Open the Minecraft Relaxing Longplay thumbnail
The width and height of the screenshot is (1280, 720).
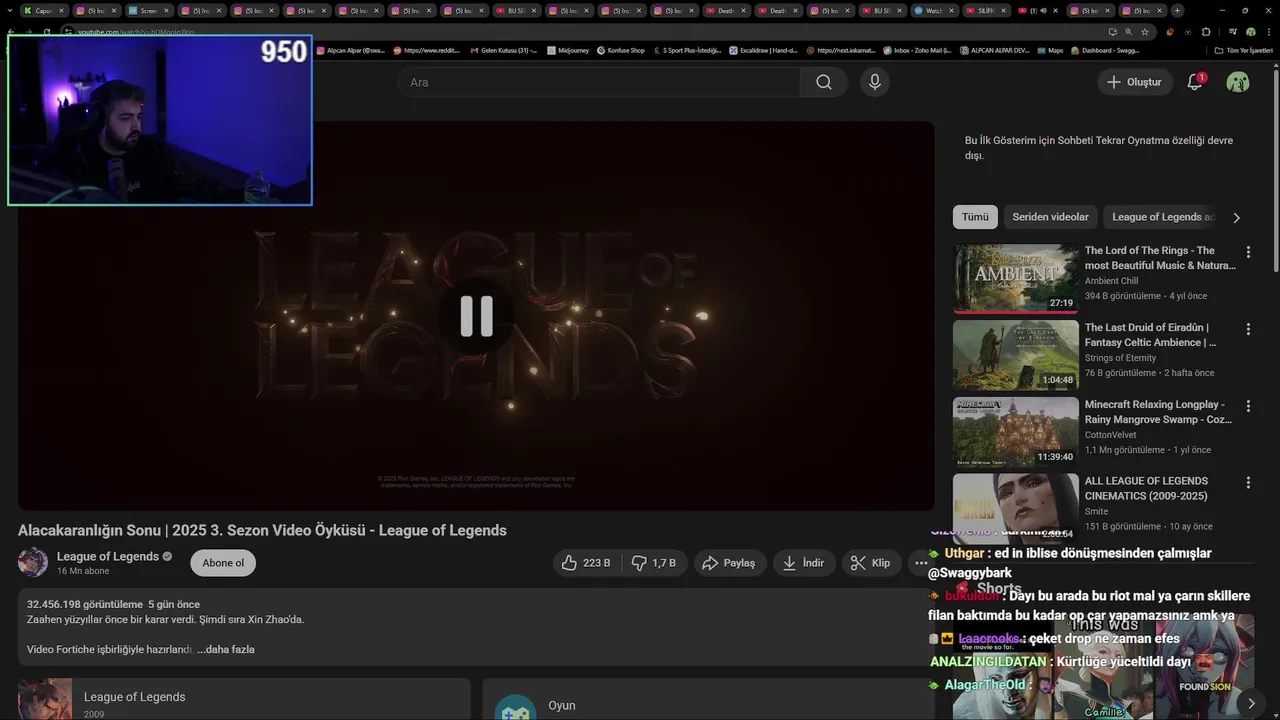pos(1015,432)
